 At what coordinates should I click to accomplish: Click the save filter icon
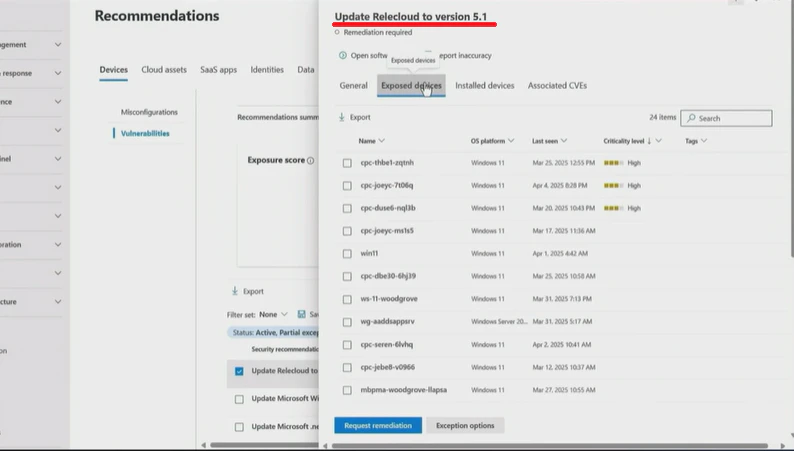click(x=302, y=314)
